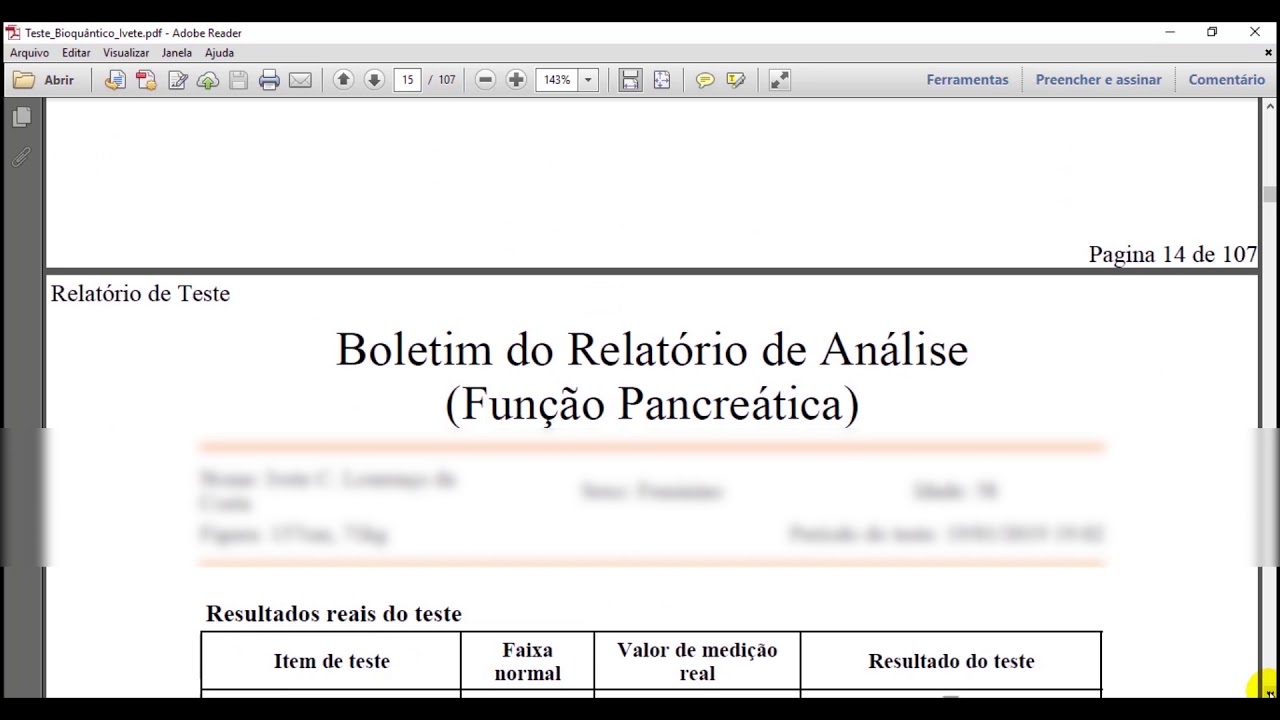1280x720 pixels.
Task: Toggle read mode expand arrows icon
Action: [x=780, y=80]
